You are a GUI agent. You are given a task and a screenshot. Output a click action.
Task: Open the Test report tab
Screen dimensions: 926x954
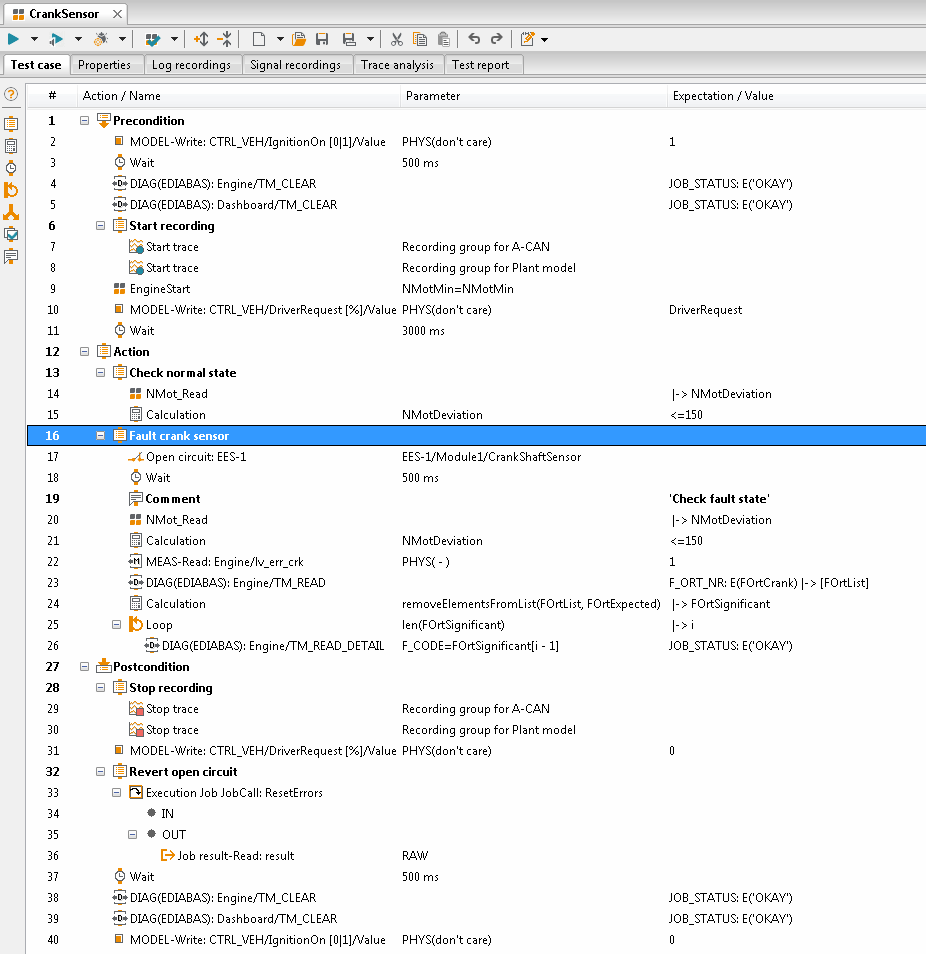point(481,65)
